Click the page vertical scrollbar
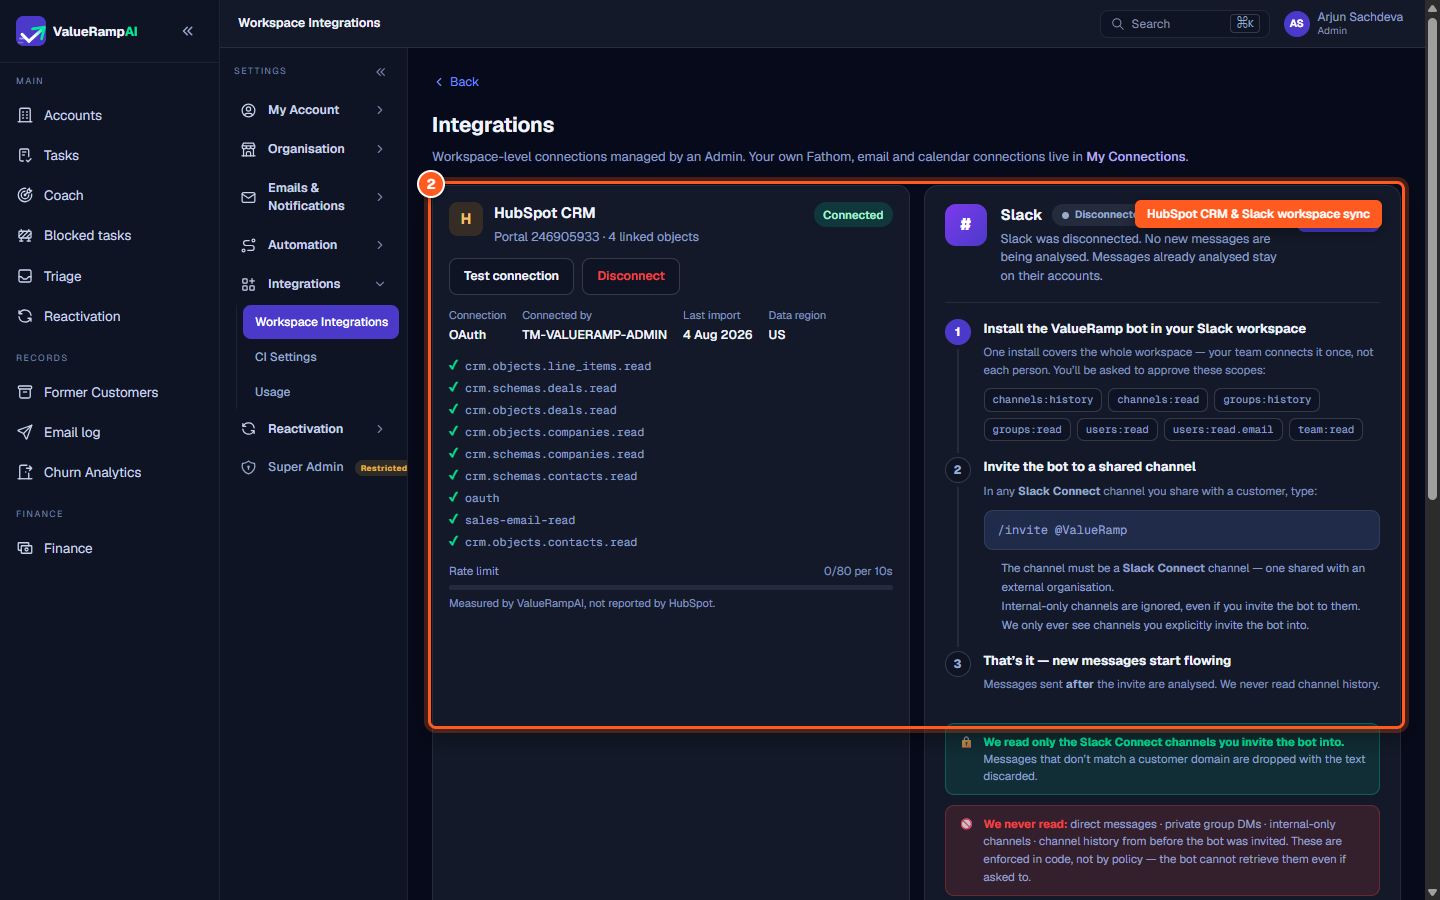The height and width of the screenshot is (900, 1440). [x=1432, y=260]
